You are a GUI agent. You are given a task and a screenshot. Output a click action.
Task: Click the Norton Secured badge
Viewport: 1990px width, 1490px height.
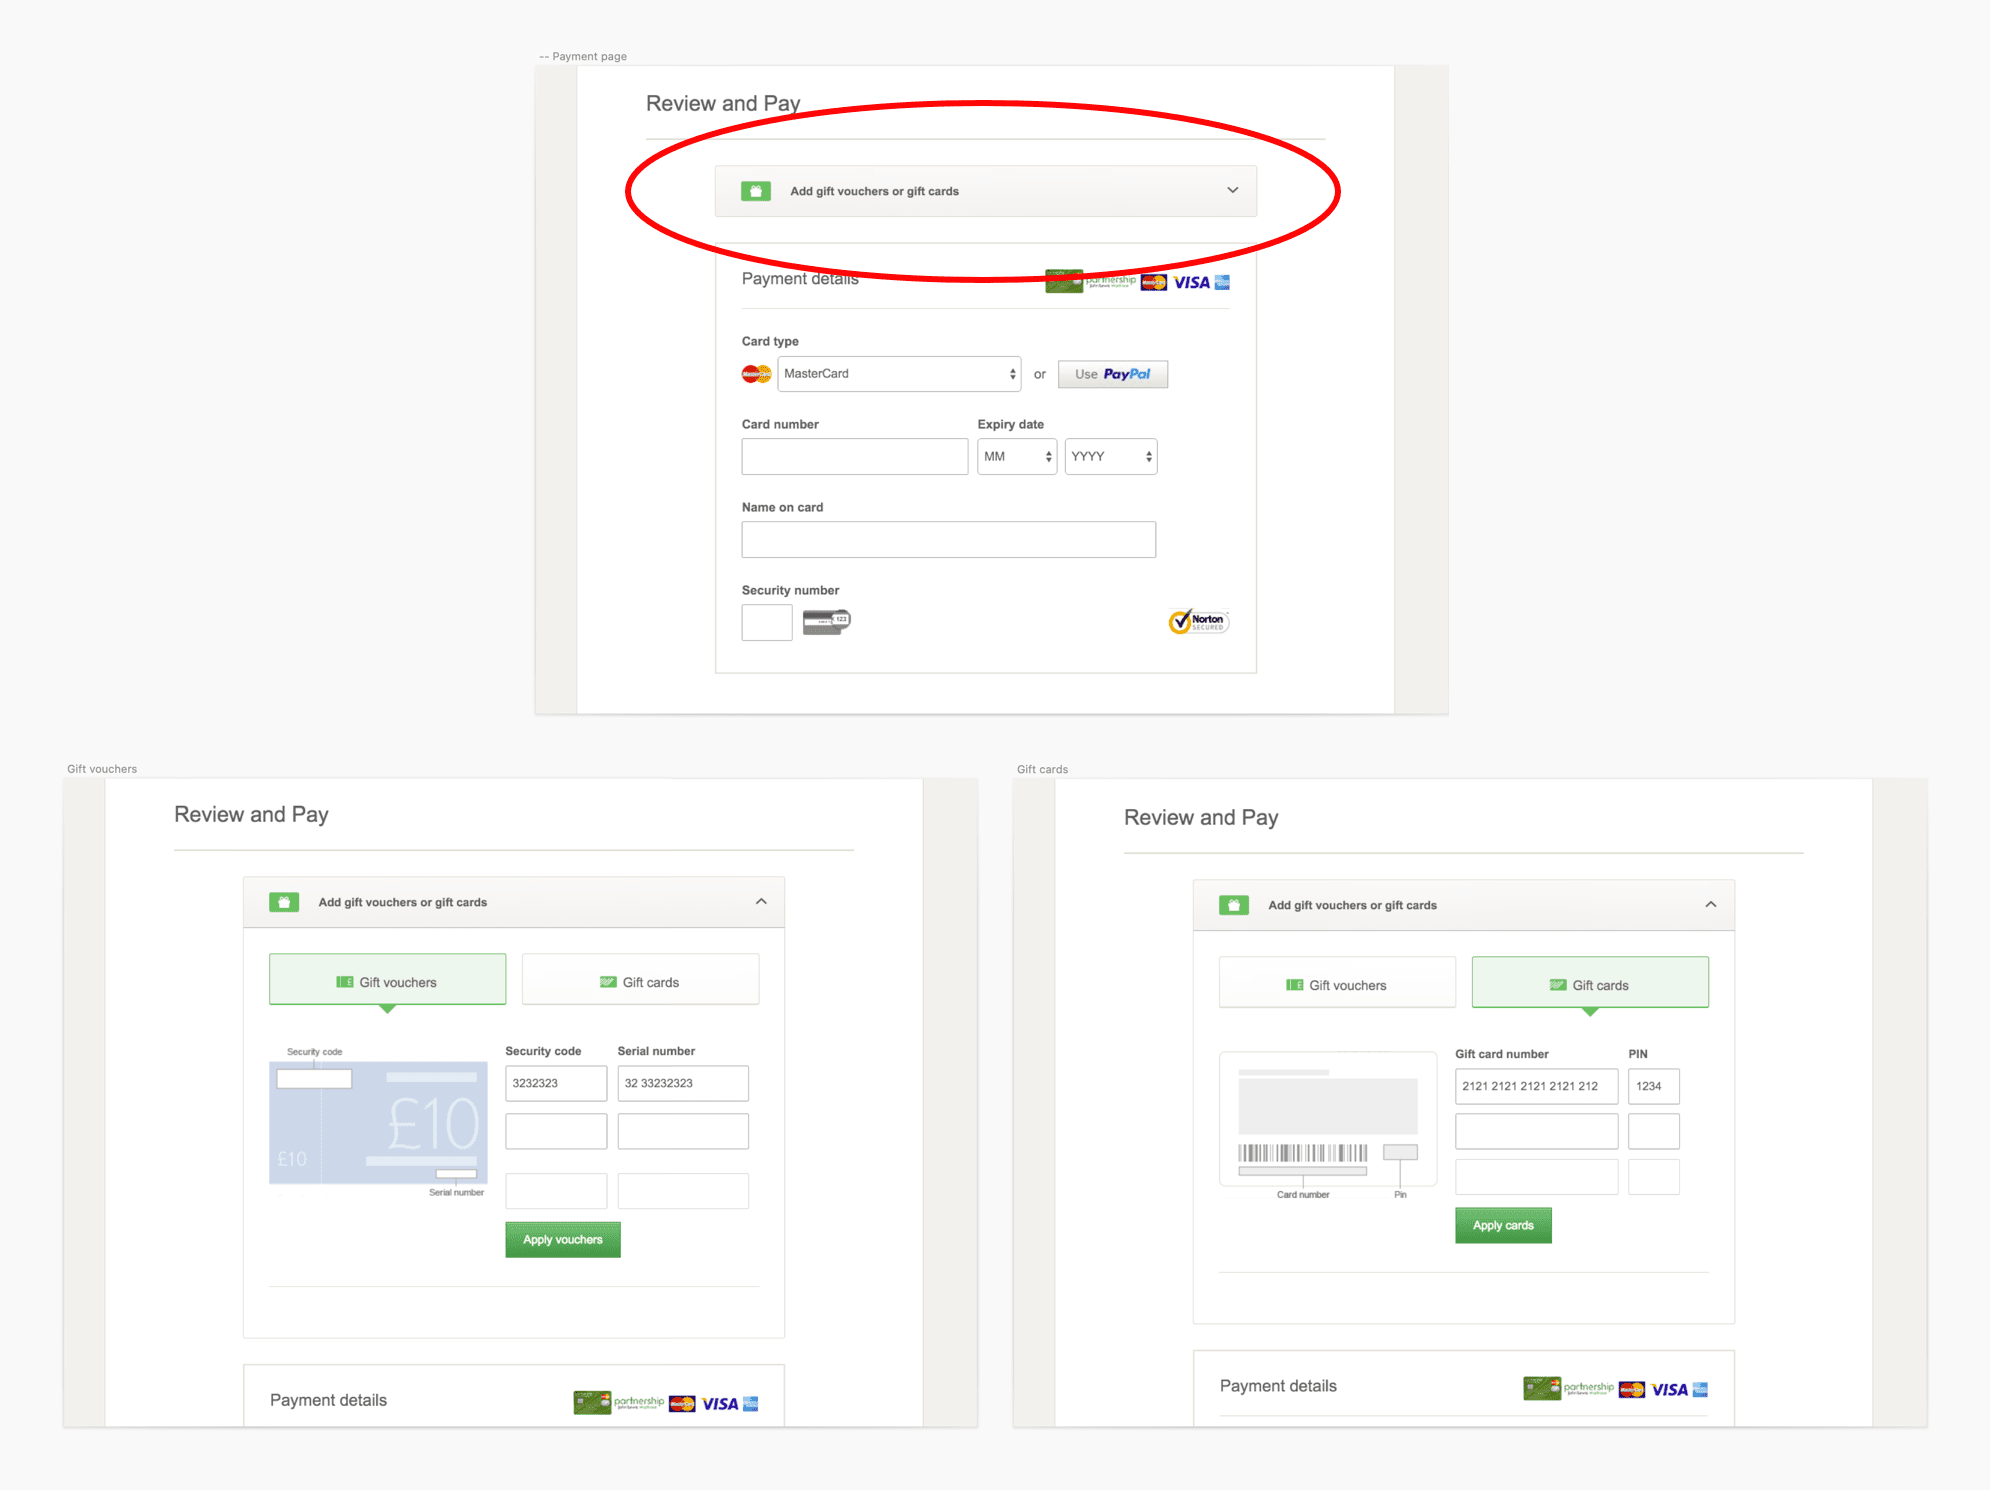[x=1198, y=621]
